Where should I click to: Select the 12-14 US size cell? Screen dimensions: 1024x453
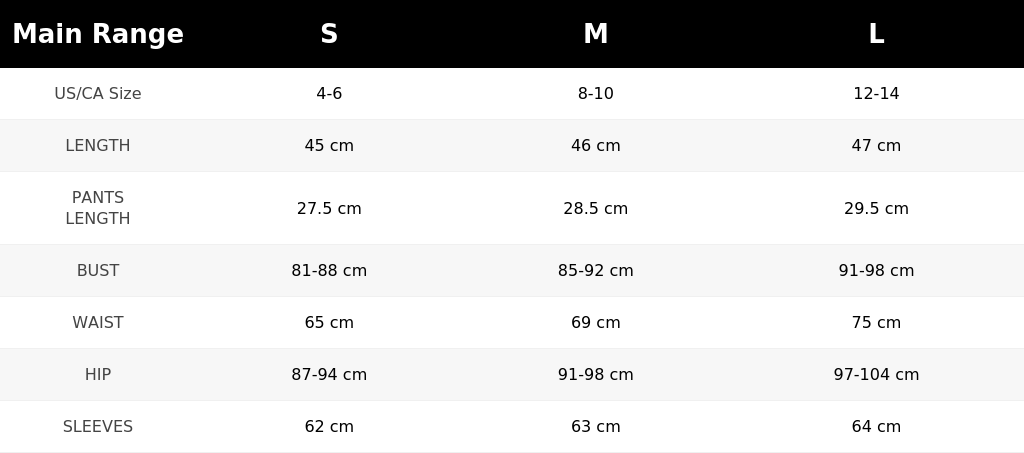[x=876, y=93]
